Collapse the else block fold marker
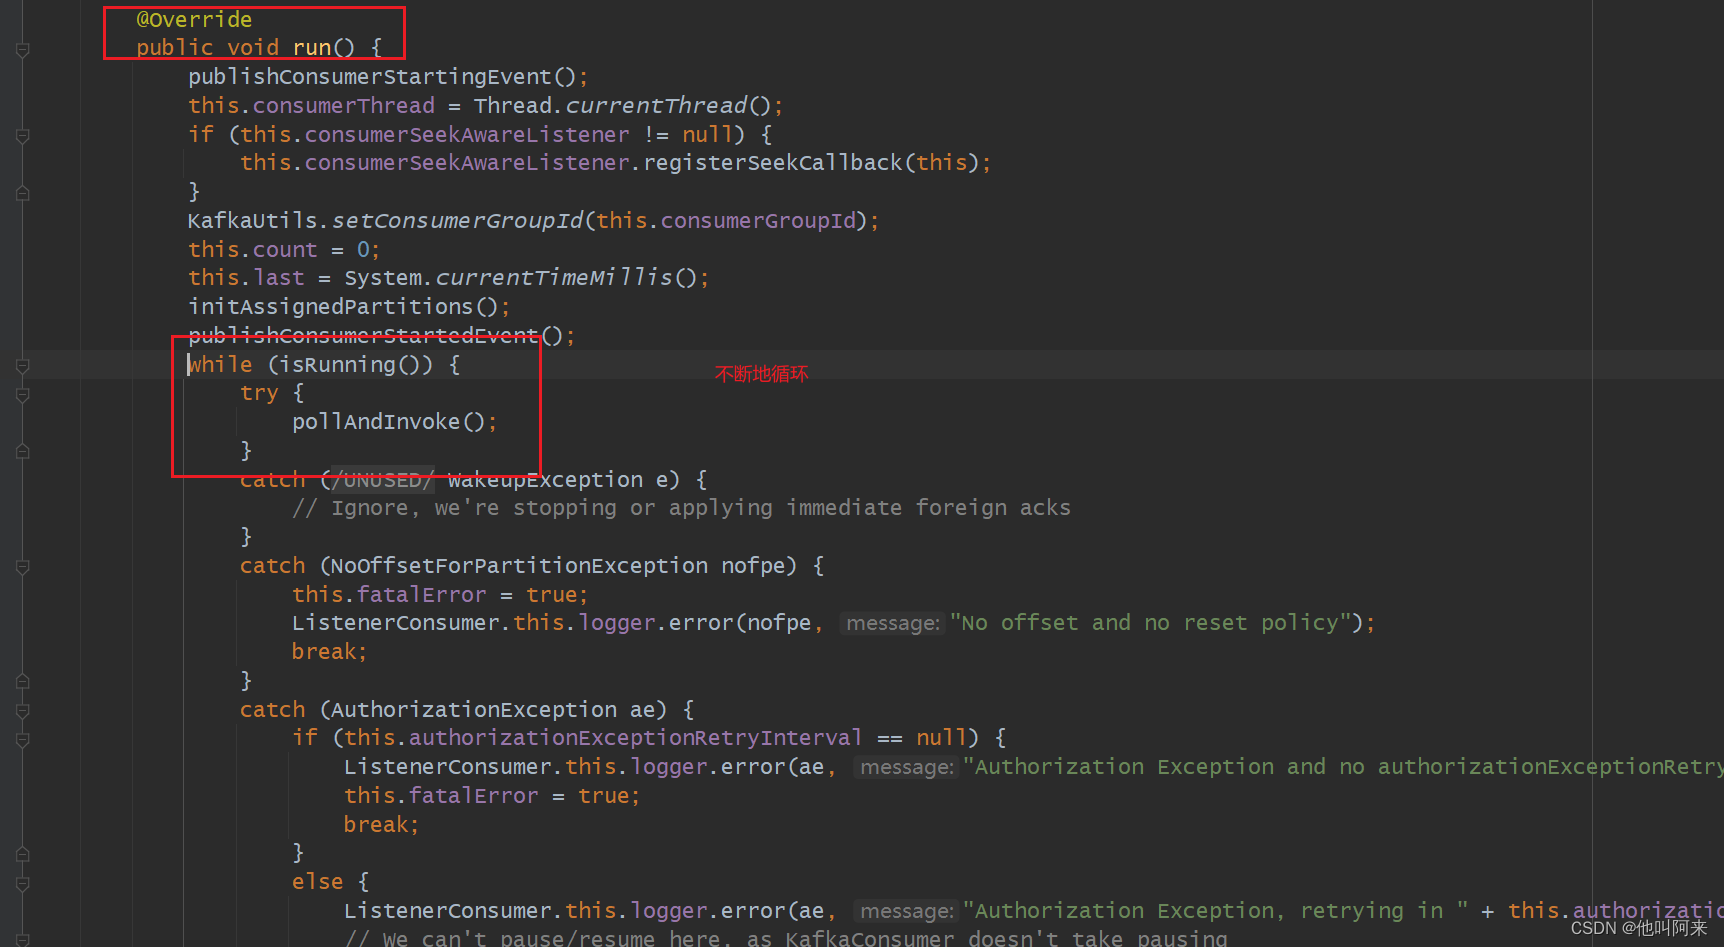 click(22, 885)
